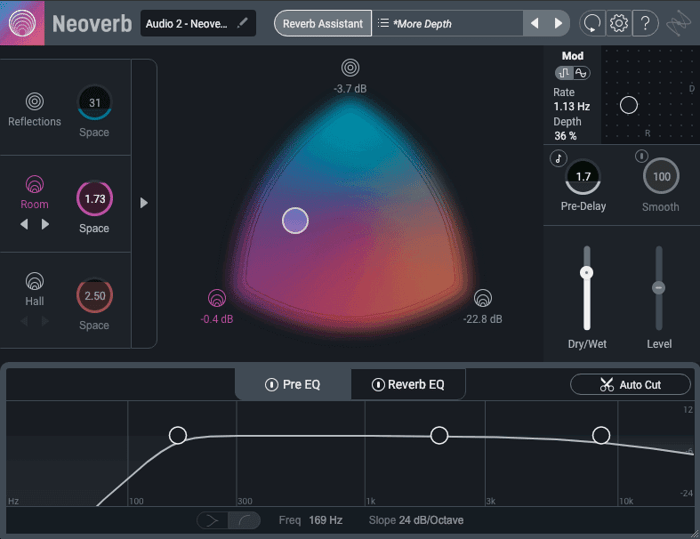Select the sine-wave modulation mode
This screenshot has height=539, width=700.
click(x=581, y=73)
